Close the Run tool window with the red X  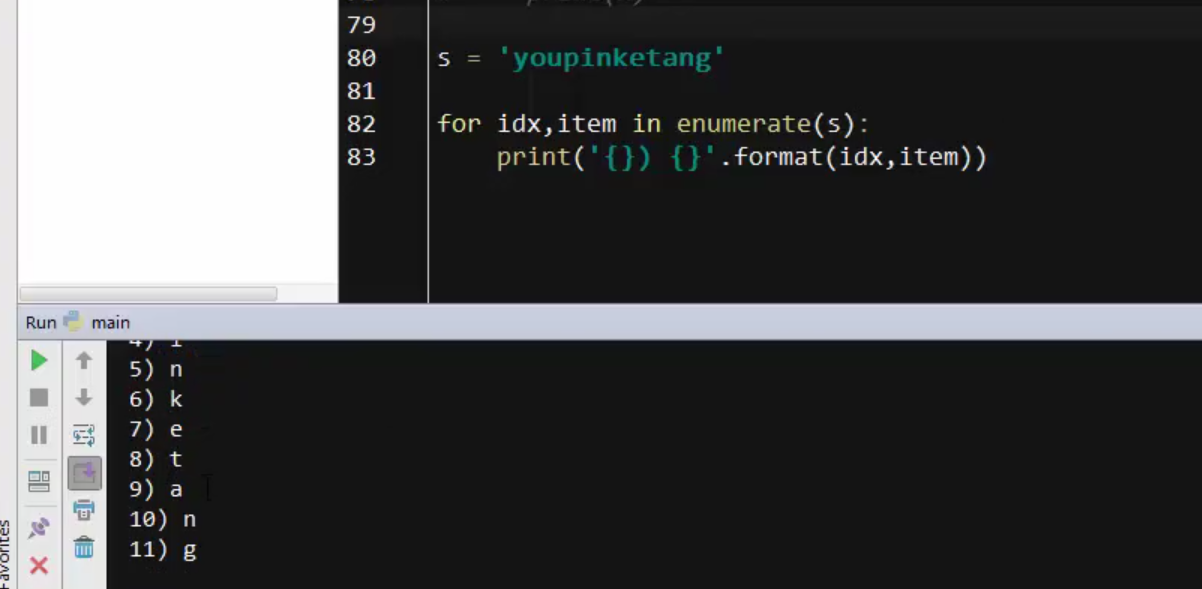[x=39, y=566]
